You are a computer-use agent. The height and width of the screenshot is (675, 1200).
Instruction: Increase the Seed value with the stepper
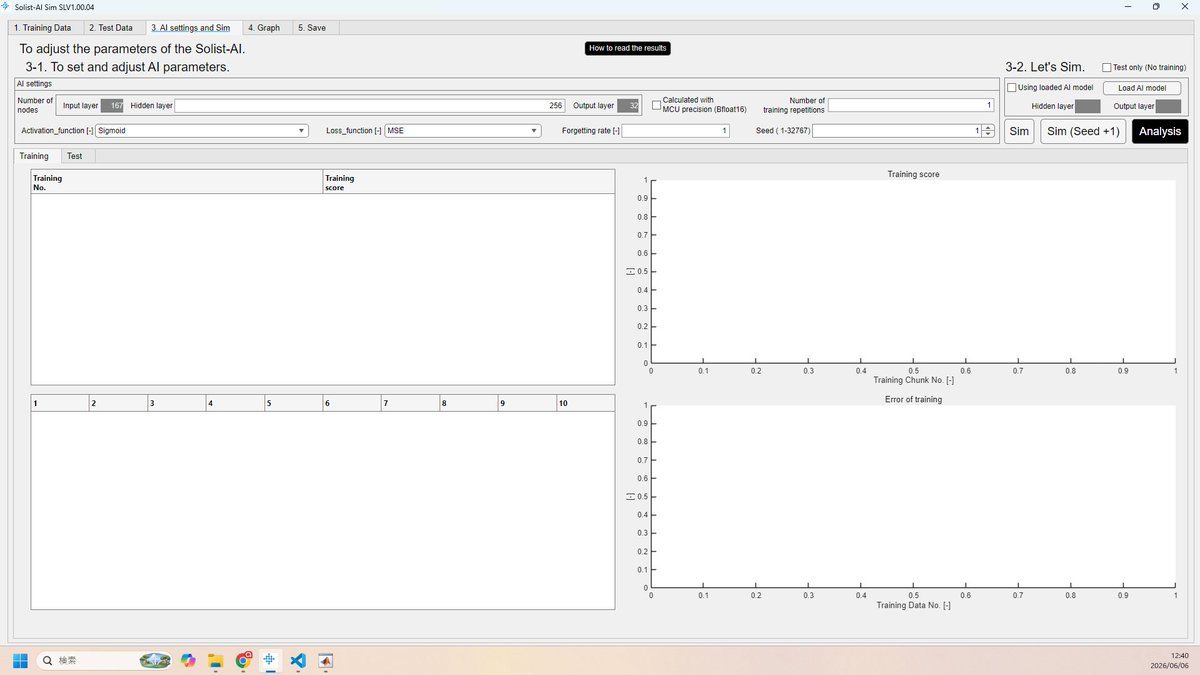(987, 127)
